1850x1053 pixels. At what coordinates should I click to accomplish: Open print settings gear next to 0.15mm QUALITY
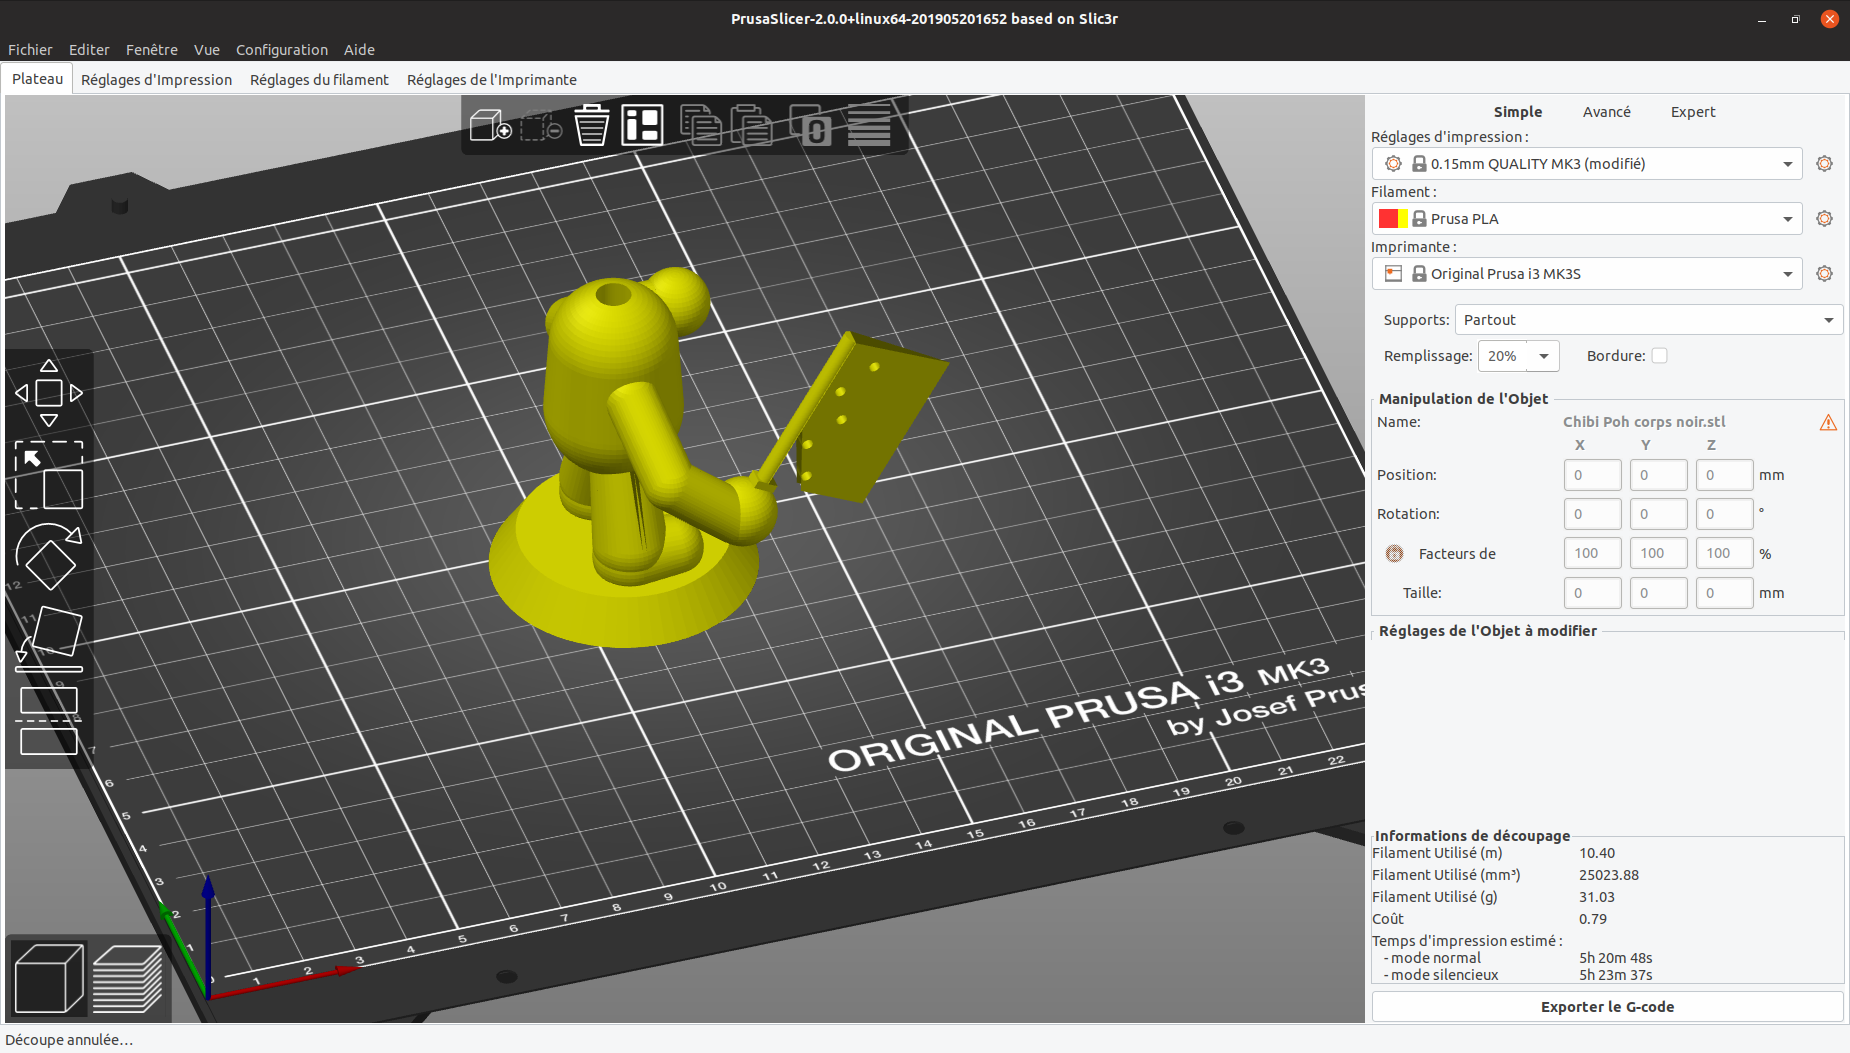1823,163
